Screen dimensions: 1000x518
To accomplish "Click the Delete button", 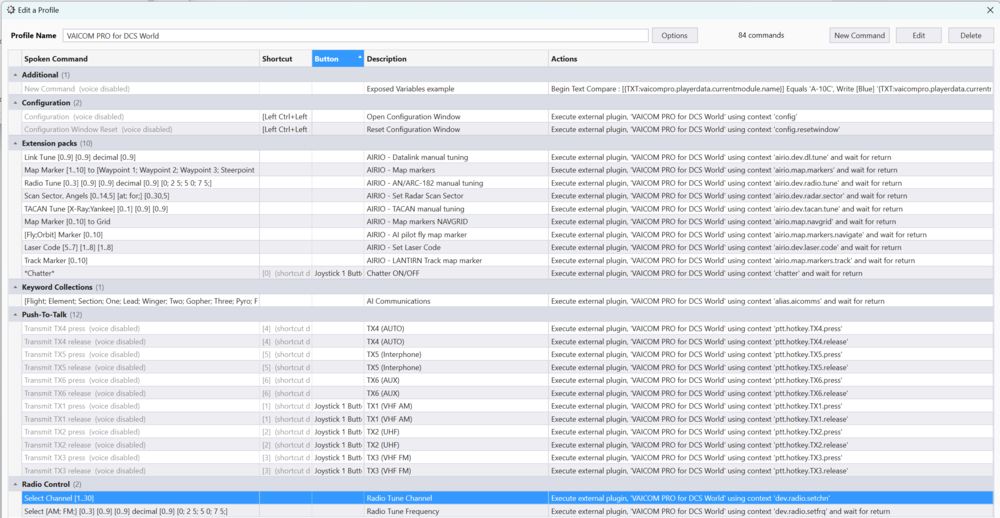I will (971, 36).
